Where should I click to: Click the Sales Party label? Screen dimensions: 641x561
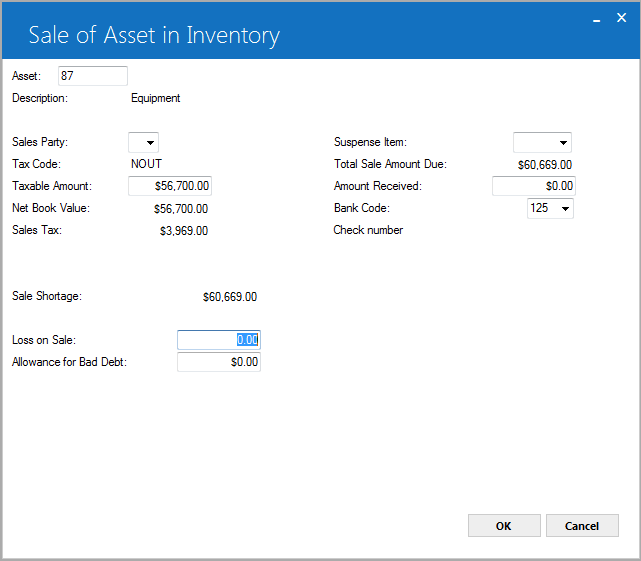[x=40, y=142]
